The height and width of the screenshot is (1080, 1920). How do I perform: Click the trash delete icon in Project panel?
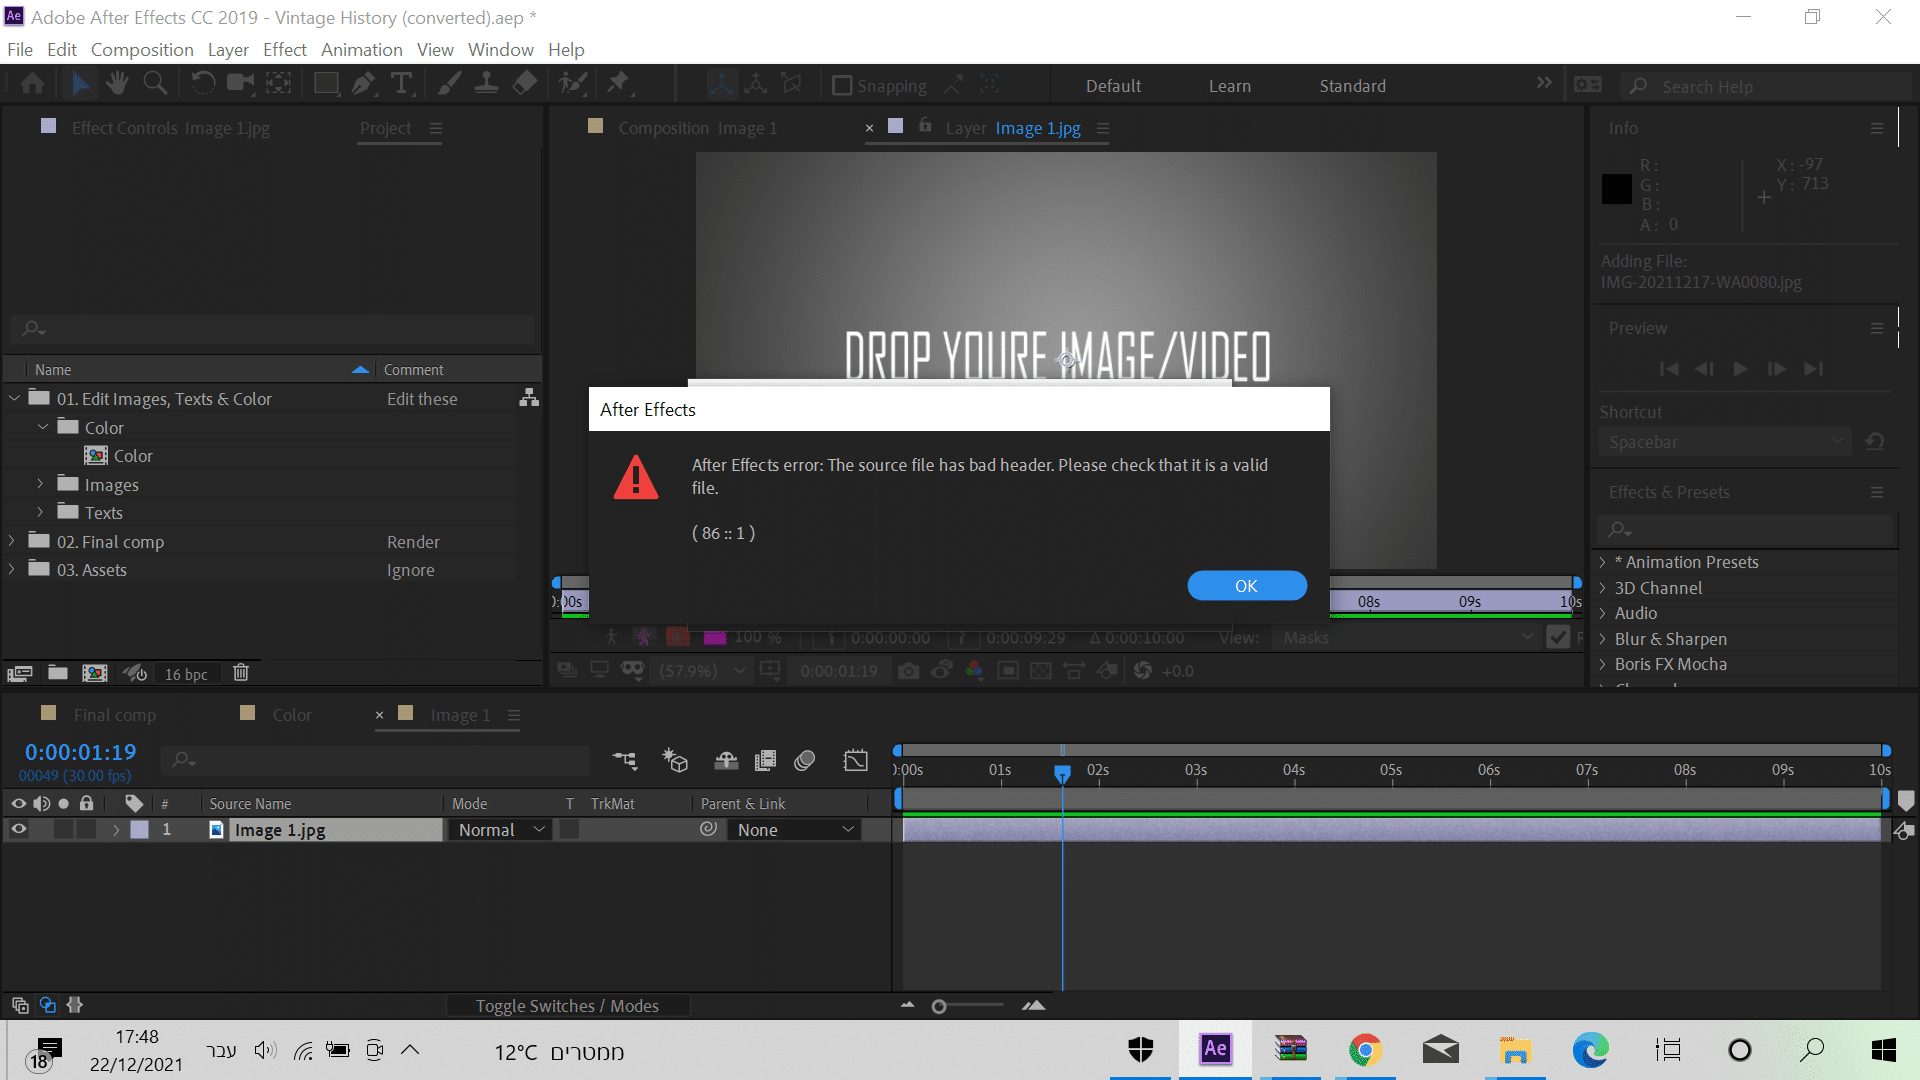241,673
